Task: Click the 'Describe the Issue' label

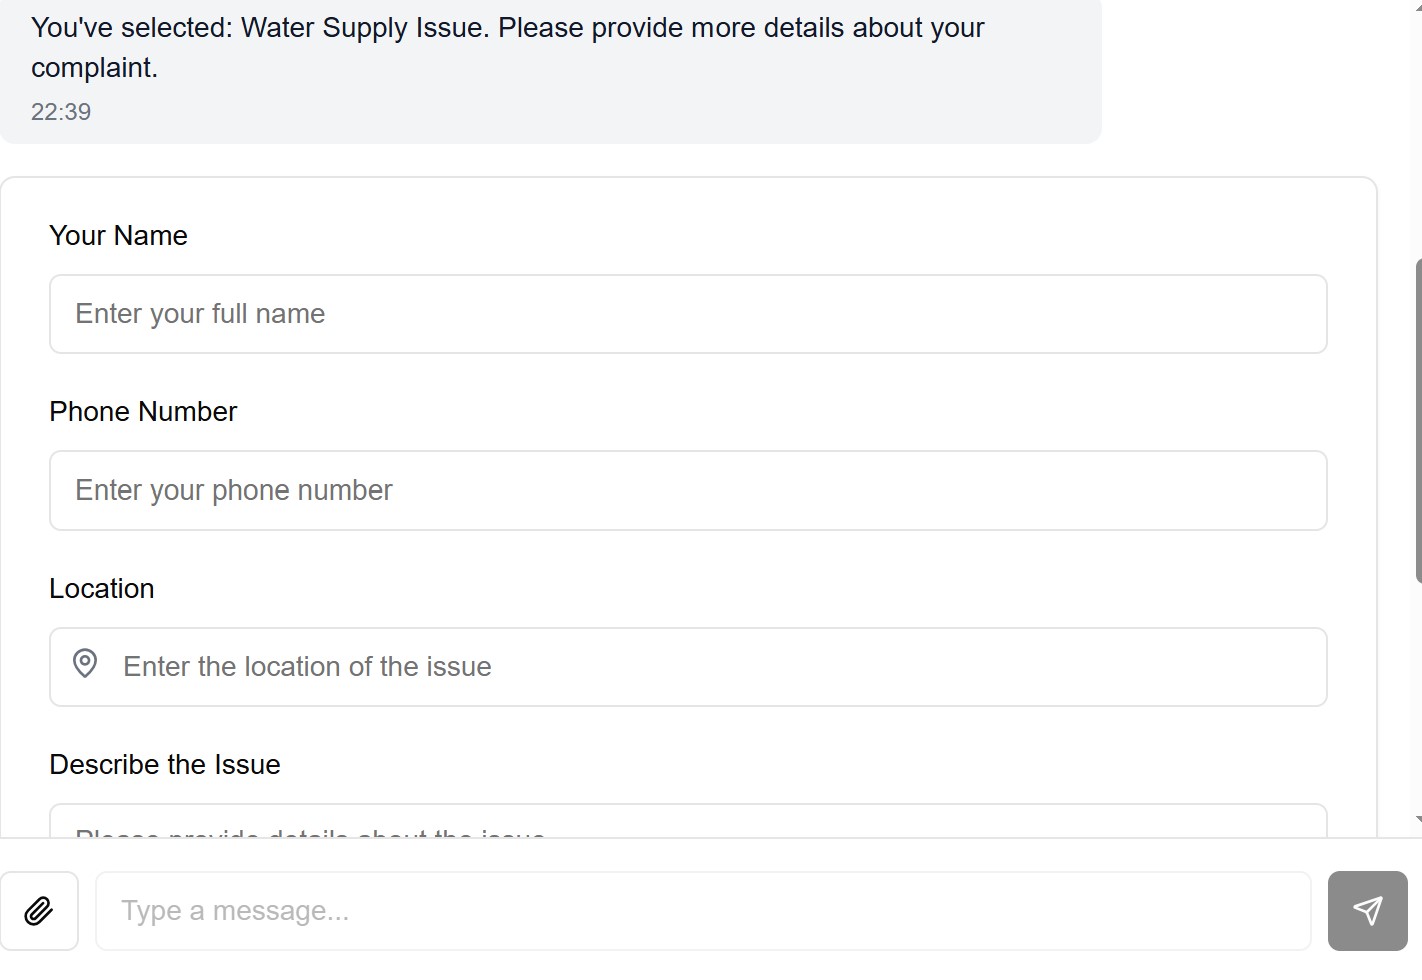Action: pyautogui.click(x=165, y=764)
